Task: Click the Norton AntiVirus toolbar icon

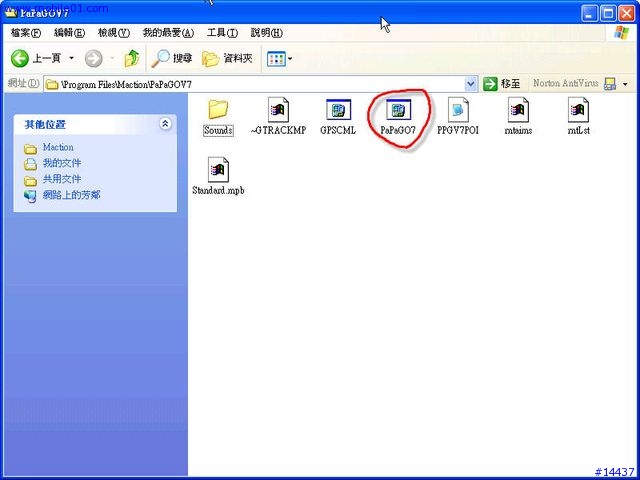Action: pyautogui.click(x=610, y=84)
